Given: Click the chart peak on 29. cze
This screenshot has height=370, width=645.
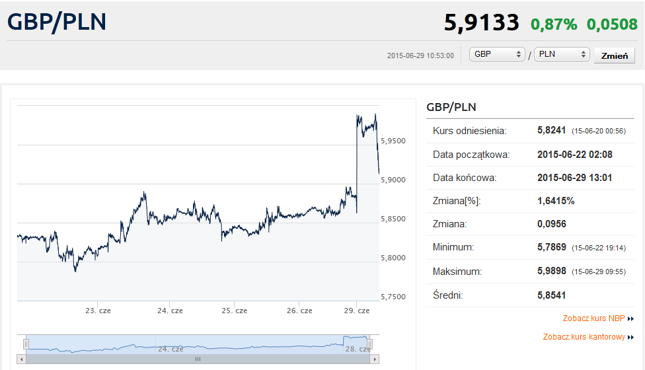Looking at the screenshot, I should pos(375,114).
